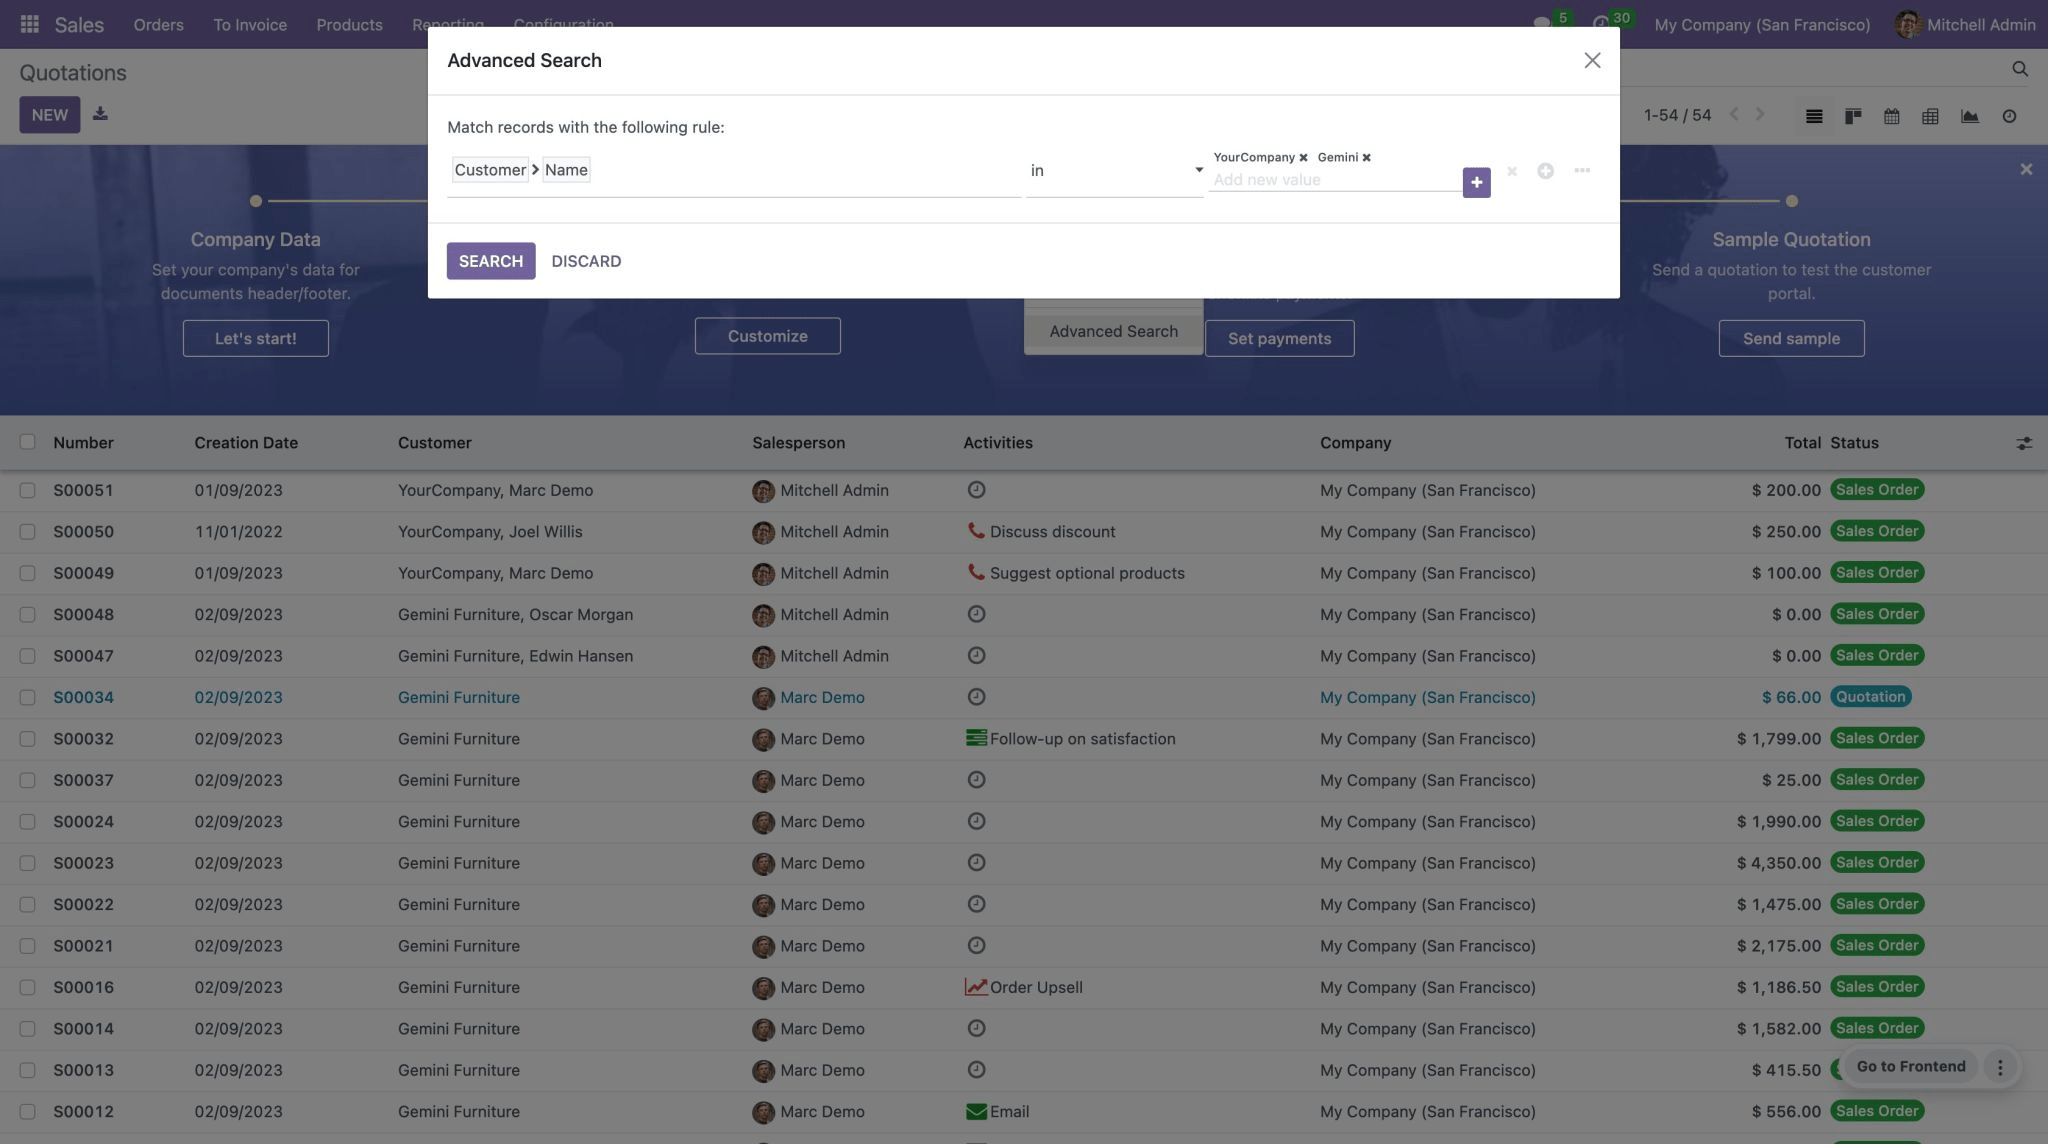Click DISCARD to cancel the search
The height and width of the screenshot is (1144, 2048).
586,260
